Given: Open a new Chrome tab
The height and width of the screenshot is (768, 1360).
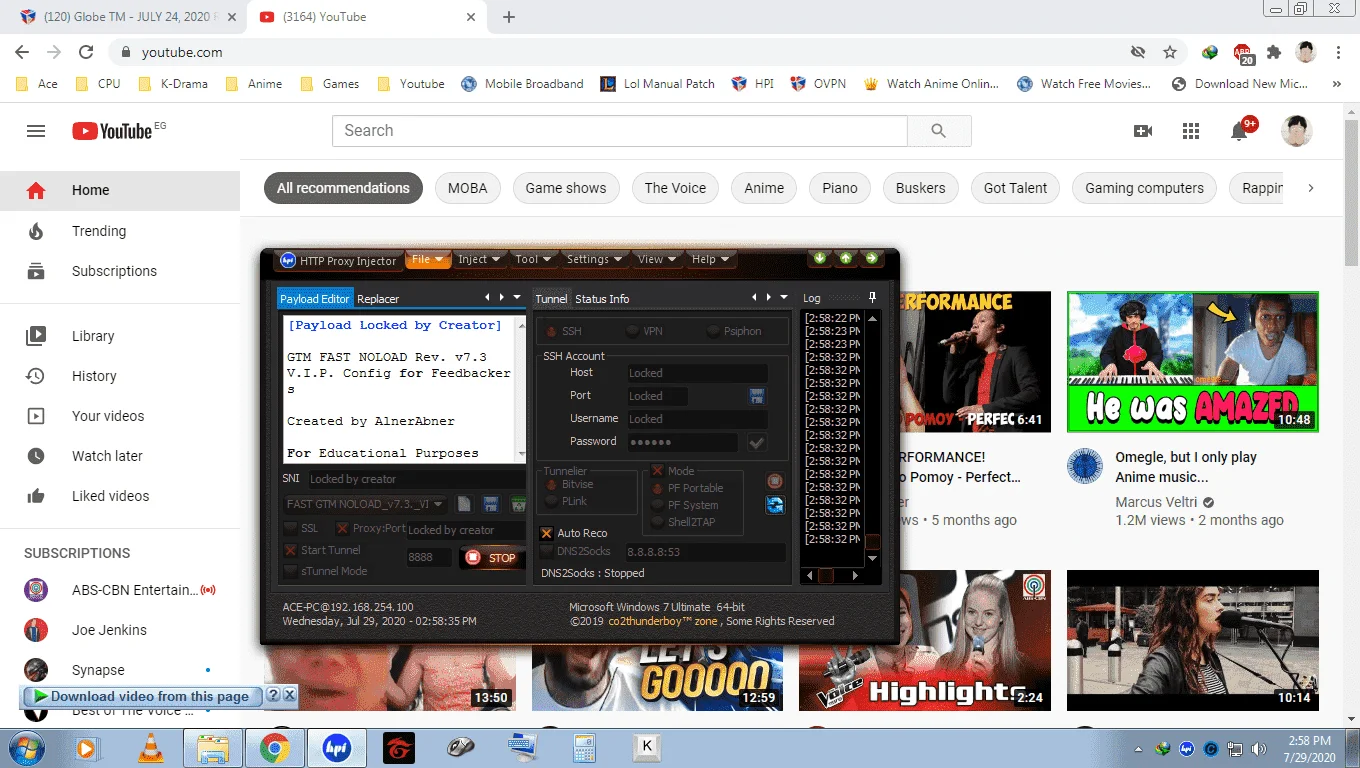Looking at the screenshot, I should tap(509, 17).
